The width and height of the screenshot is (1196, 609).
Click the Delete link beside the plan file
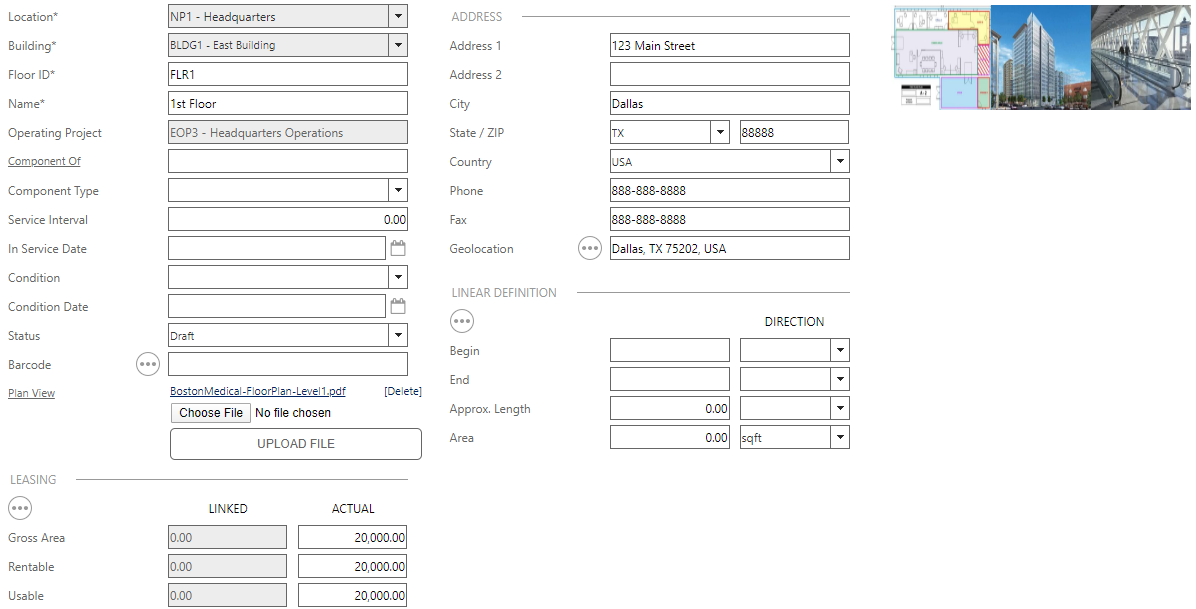pos(402,392)
